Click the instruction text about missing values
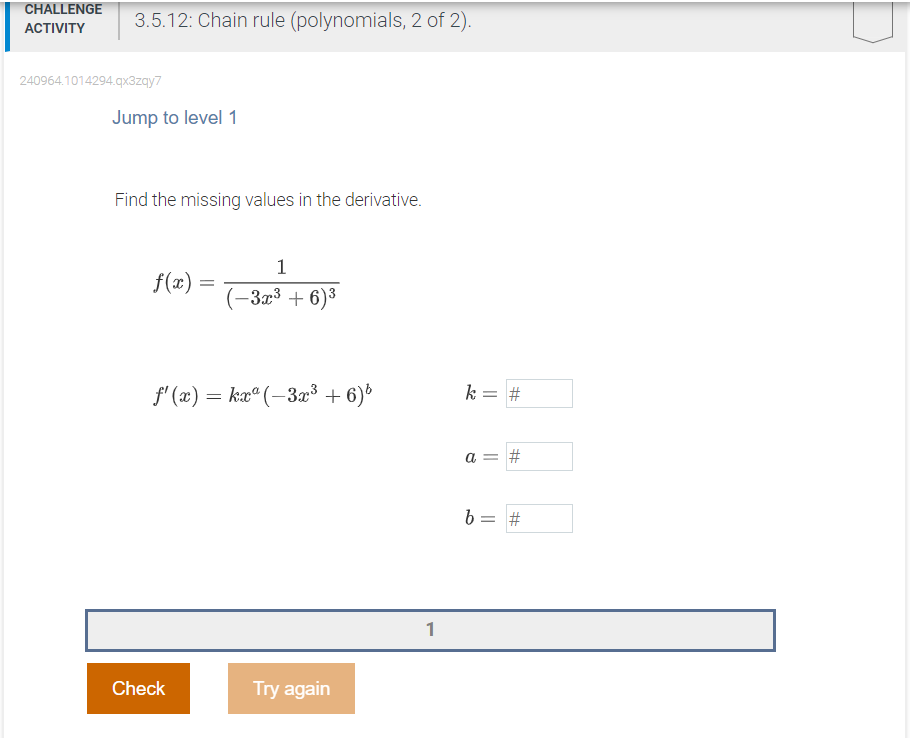Screen dimensions: 910x738 pyautogui.click(x=267, y=200)
